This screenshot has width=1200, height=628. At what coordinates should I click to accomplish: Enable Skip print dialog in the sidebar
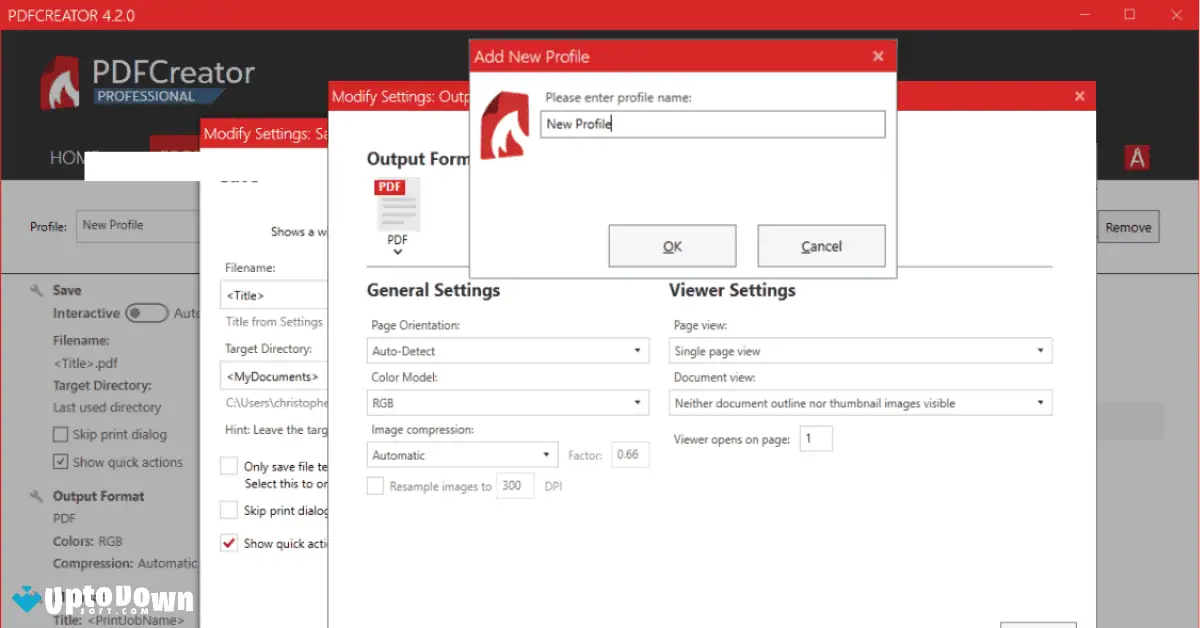pos(60,434)
